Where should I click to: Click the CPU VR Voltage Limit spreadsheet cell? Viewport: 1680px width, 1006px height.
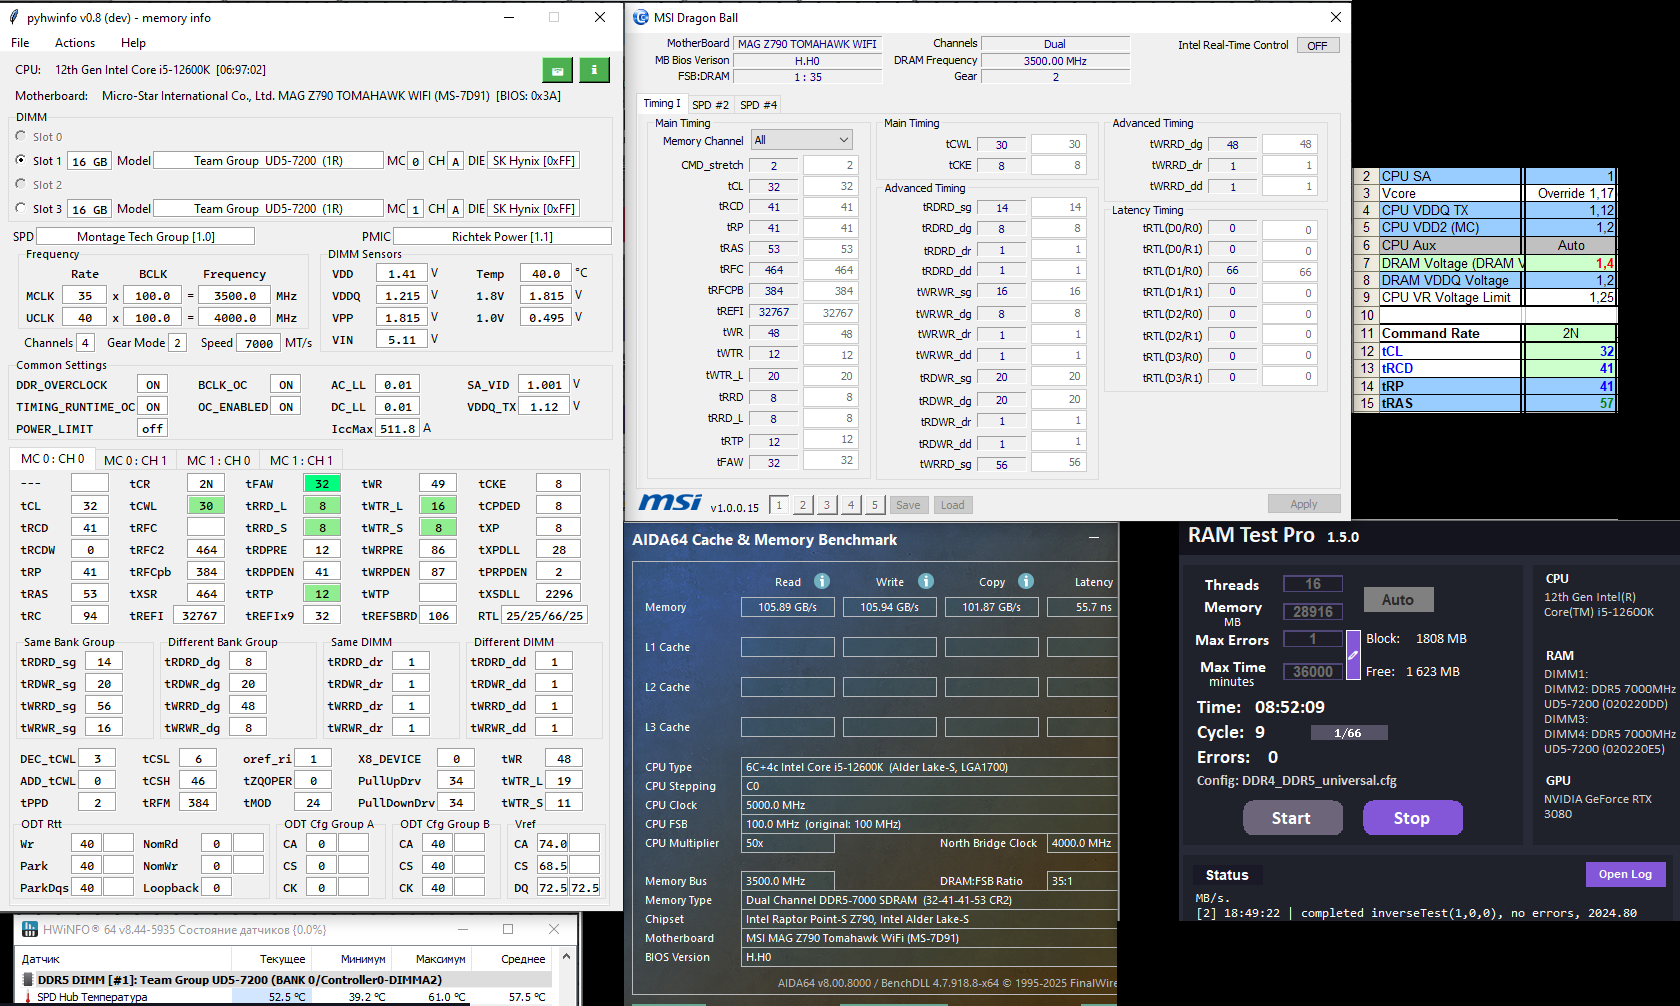click(x=1450, y=298)
